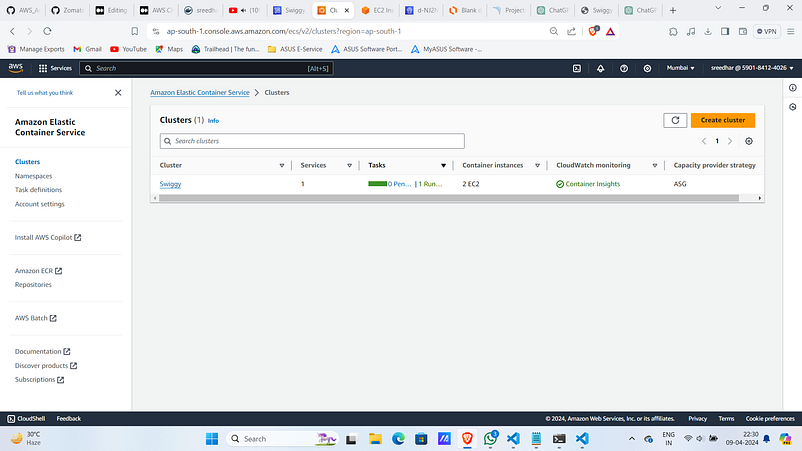Bookmark this page with the bookmark icon
This screenshot has width=802, height=451.
coord(135,31)
